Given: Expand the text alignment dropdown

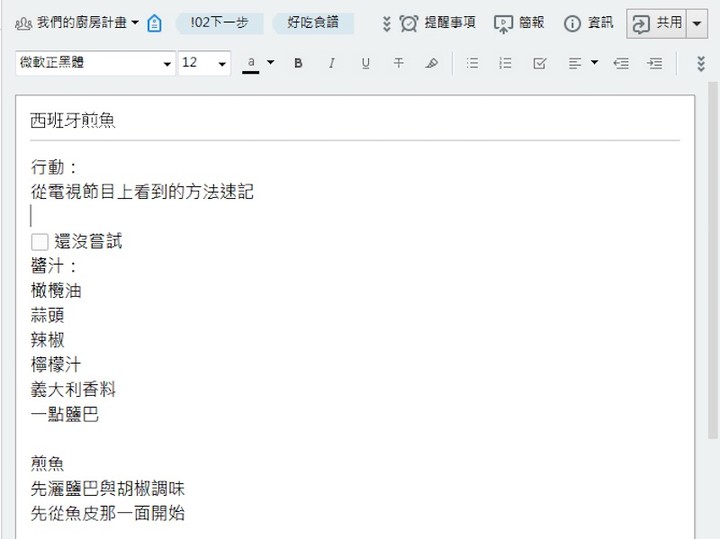Looking at the screenshot, I should click(595, 63).
